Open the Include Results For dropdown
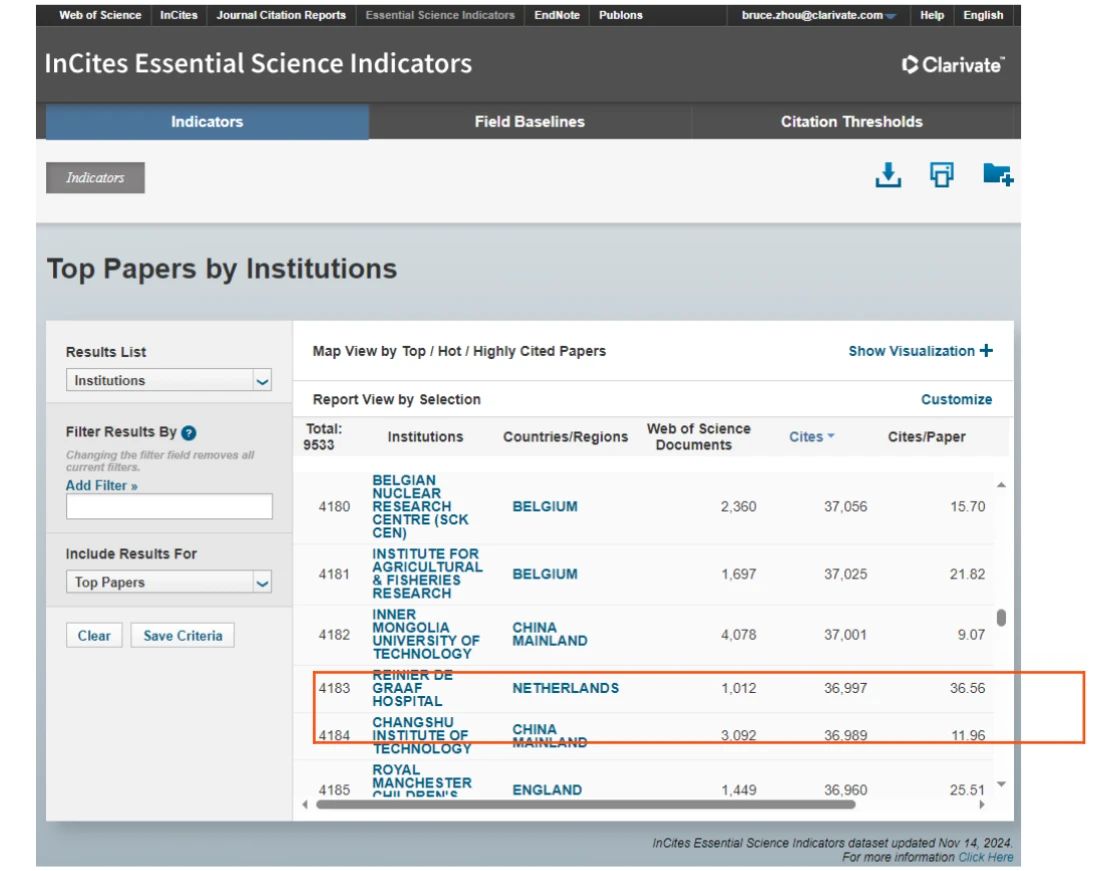The height and width of the screenshot is (871, 1099). point(169,582)
